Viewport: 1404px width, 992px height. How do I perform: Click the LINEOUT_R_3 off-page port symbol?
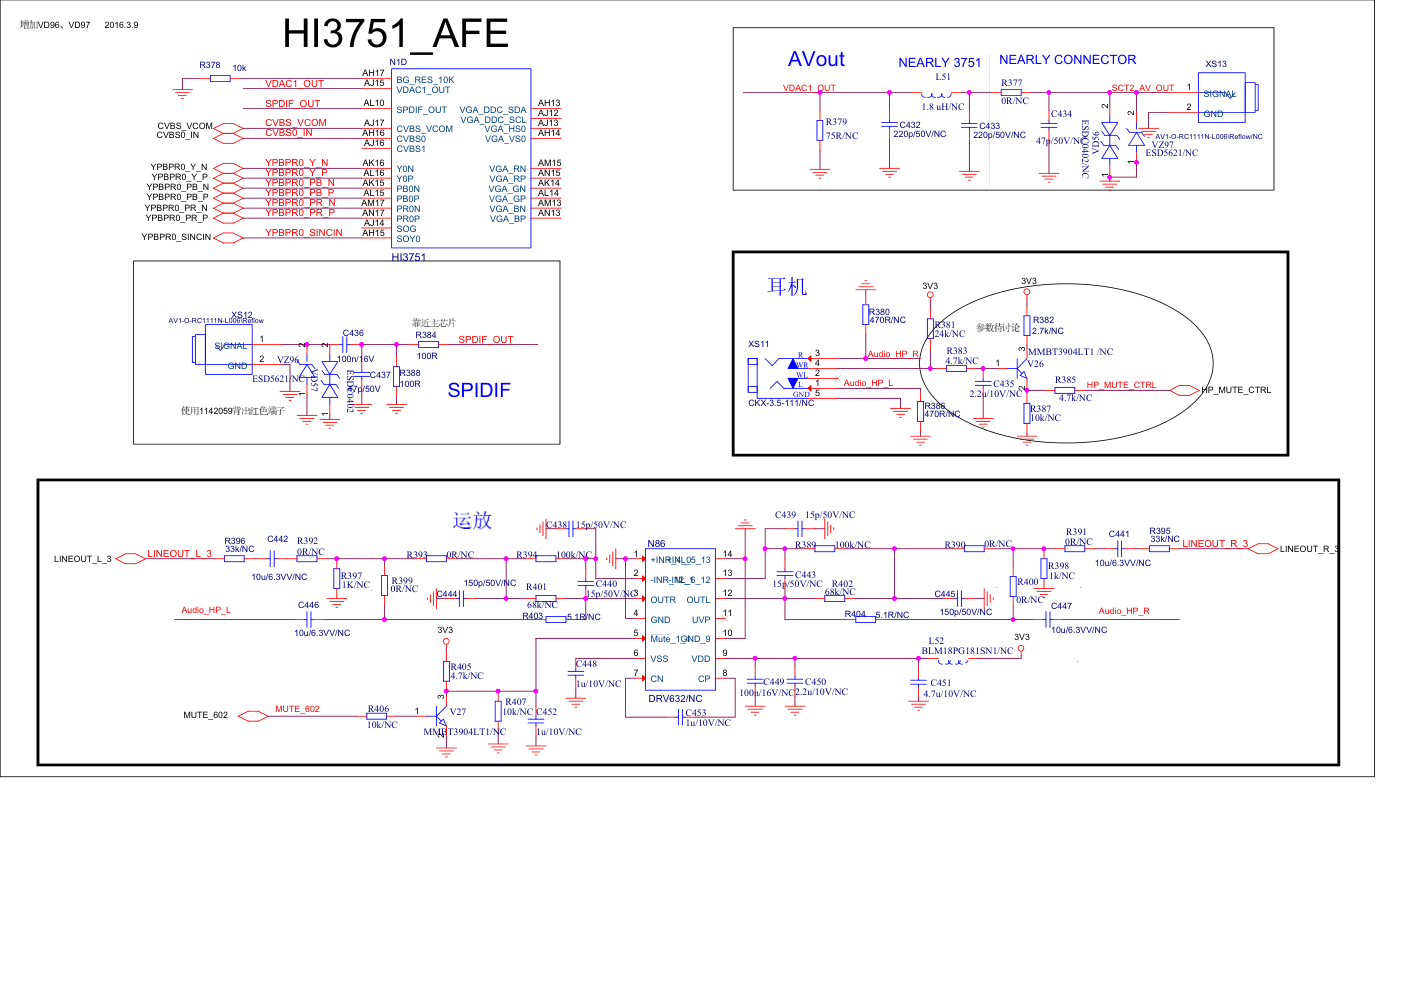(1263, 548)
